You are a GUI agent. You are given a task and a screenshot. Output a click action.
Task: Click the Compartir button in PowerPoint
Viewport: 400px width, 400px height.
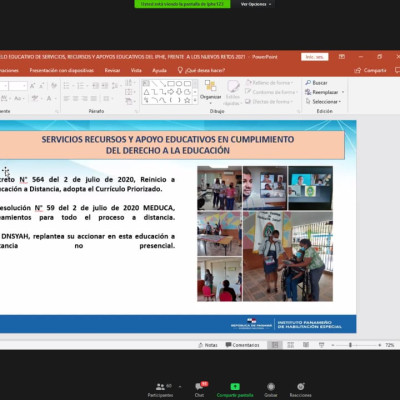[x=370, y=70]
